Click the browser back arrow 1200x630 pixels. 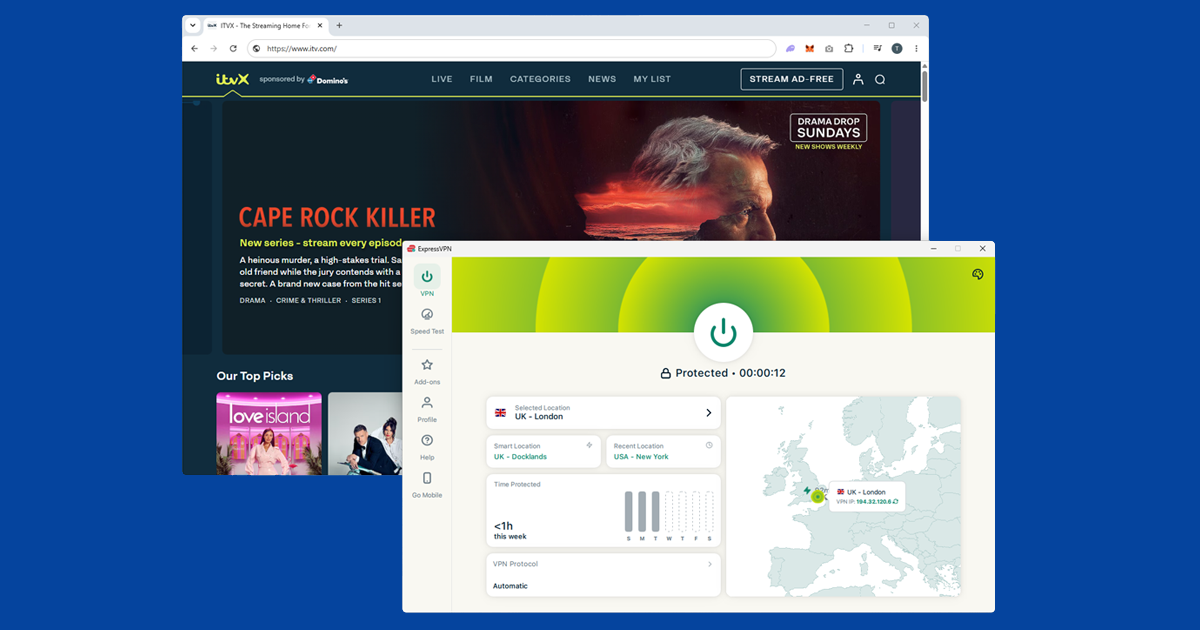[x=194, y=48]
